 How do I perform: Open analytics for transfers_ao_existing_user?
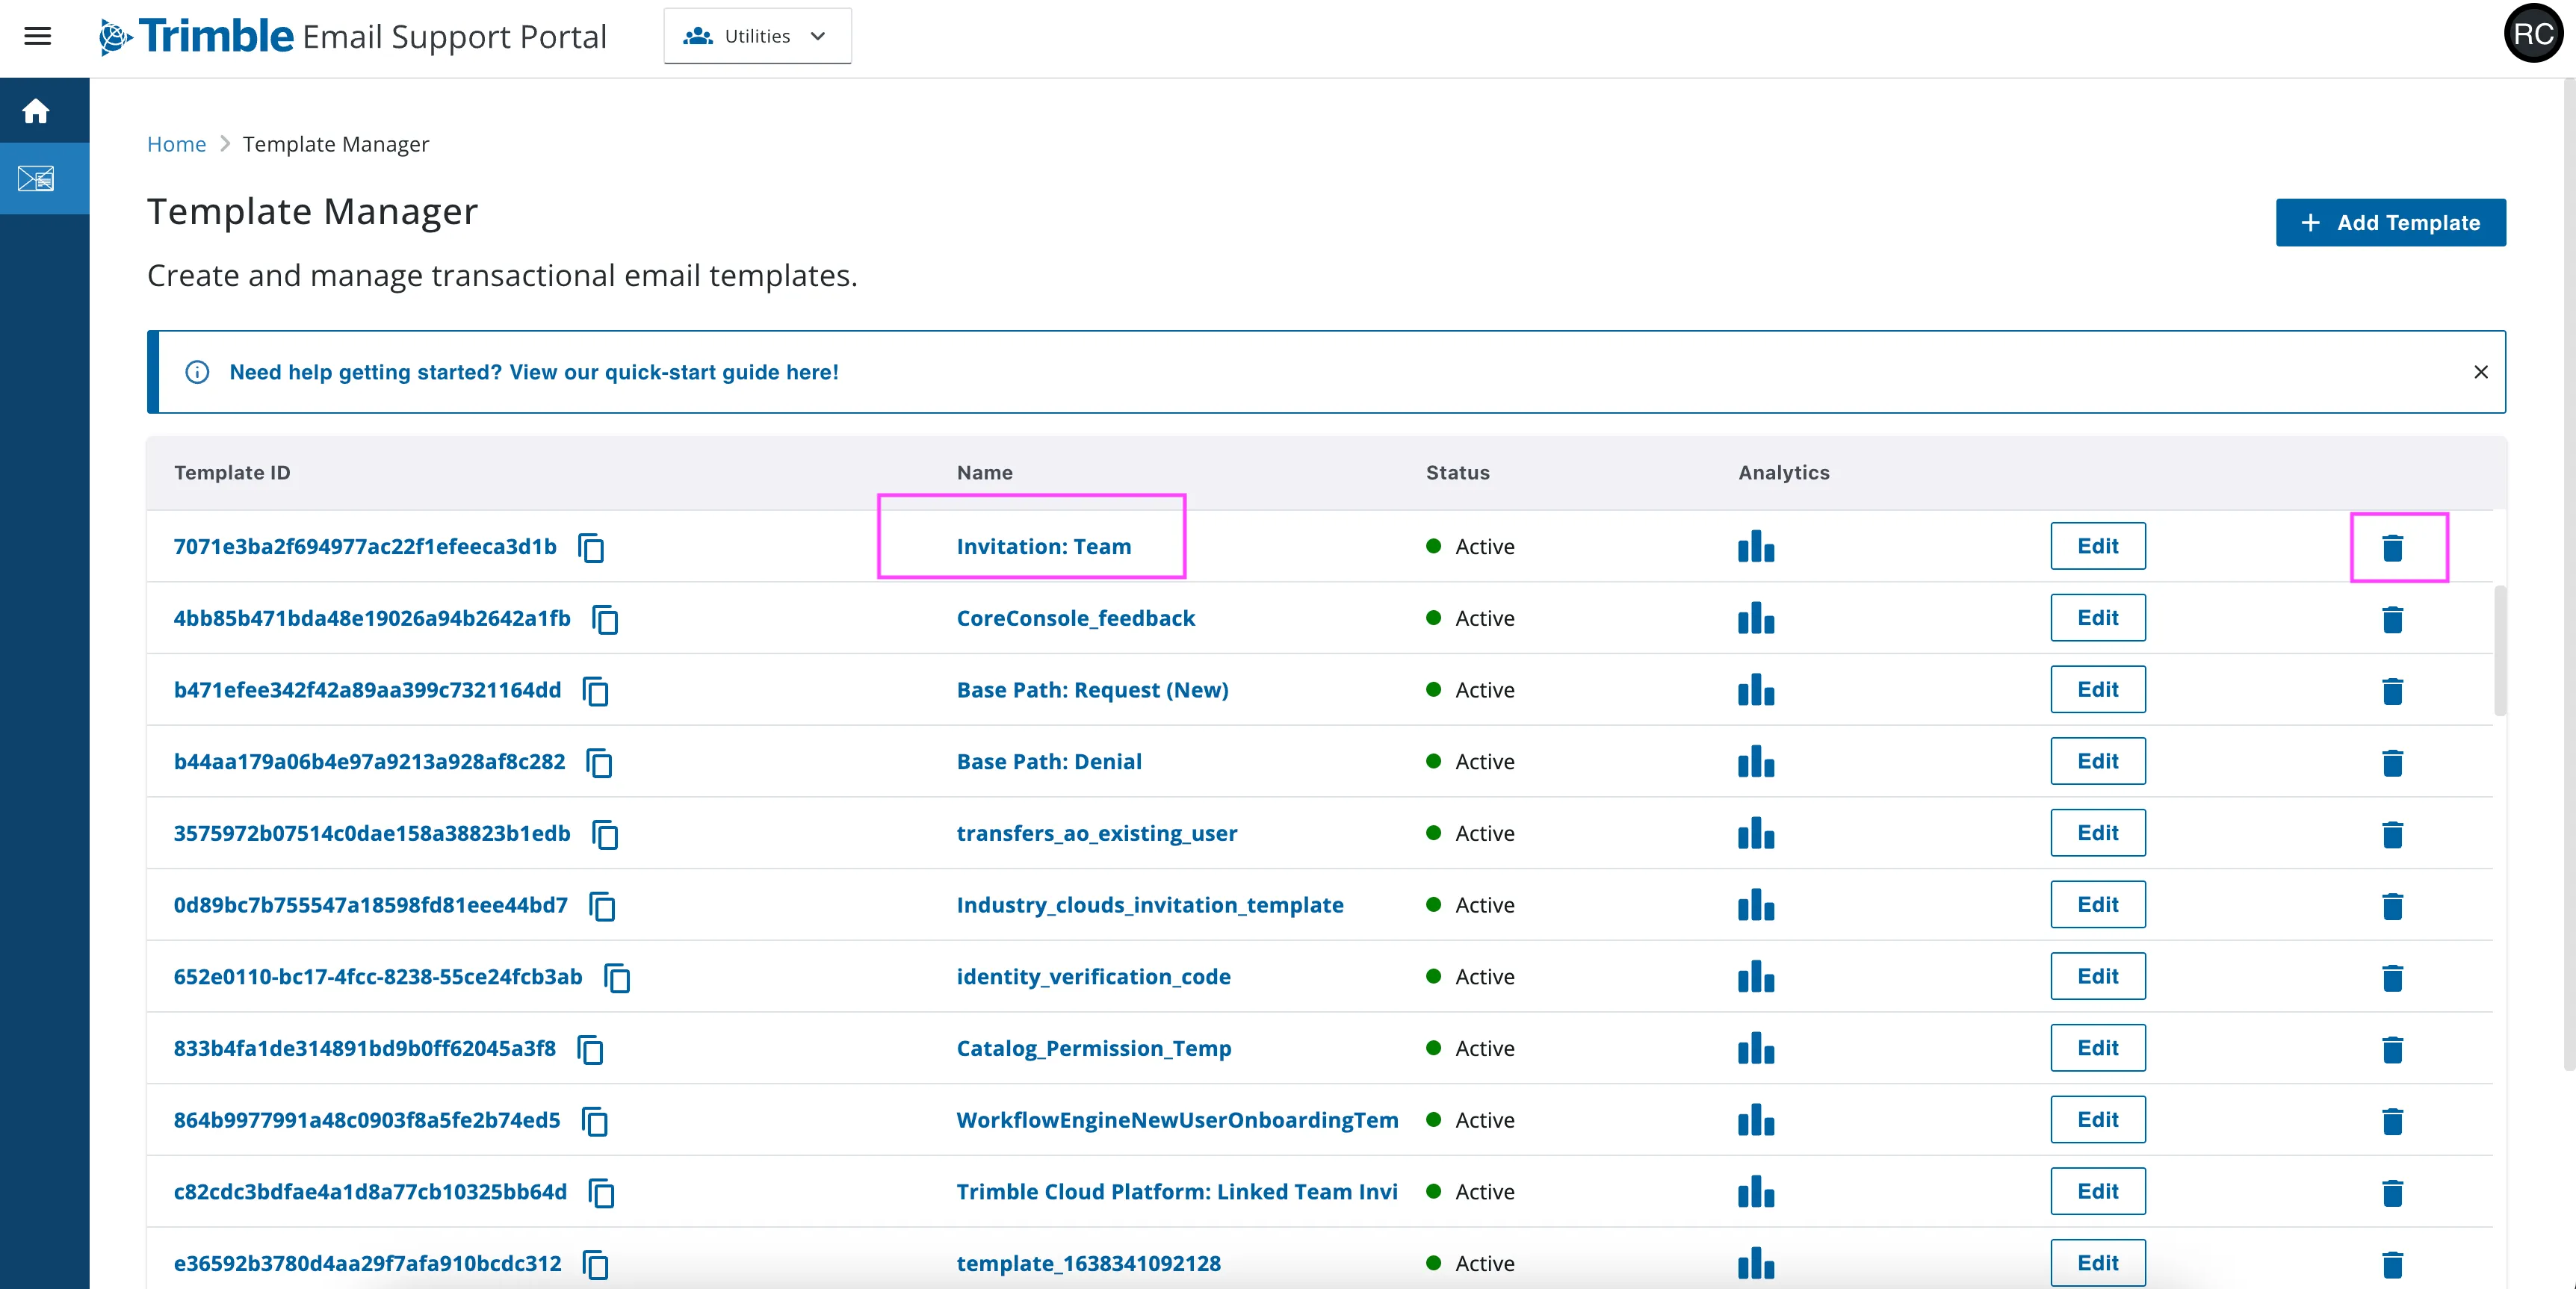click(1756, 833)
